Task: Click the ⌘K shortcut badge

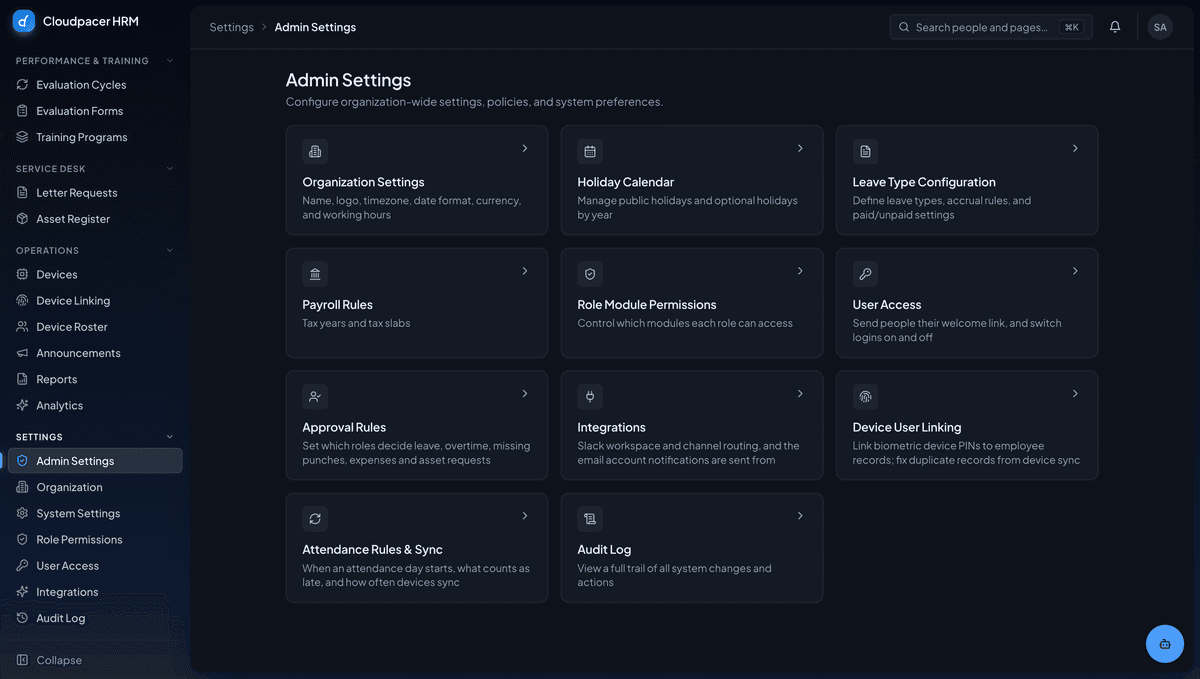Action: 1072,27
